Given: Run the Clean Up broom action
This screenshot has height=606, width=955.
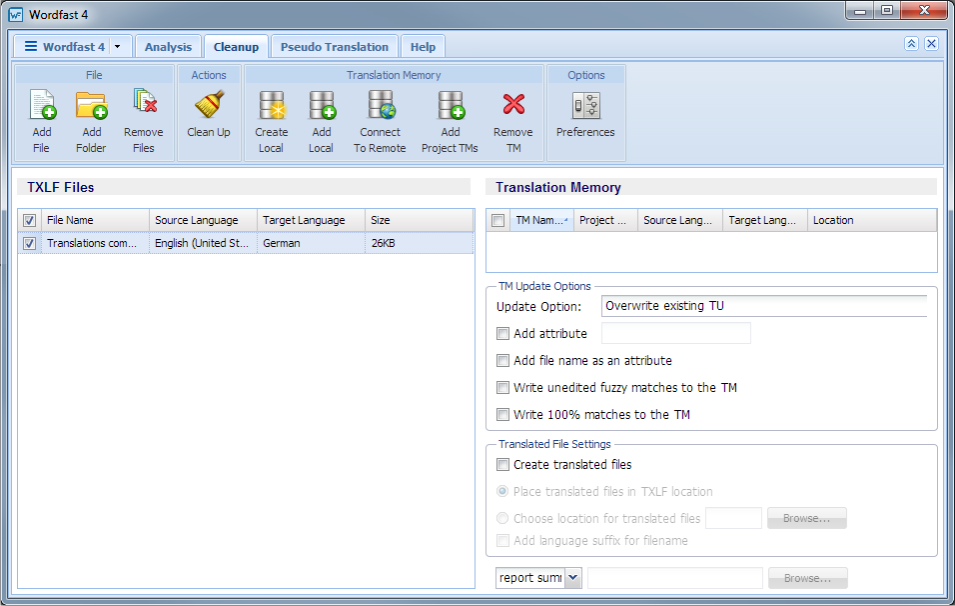Looking at the screenshot, I should (x=209, y=104).
